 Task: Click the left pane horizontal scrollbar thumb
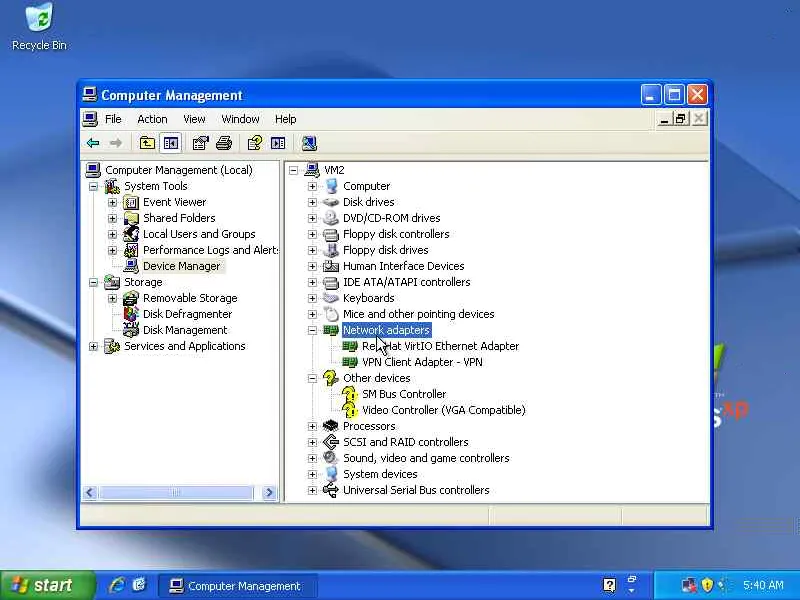click(x=176, y=493)
